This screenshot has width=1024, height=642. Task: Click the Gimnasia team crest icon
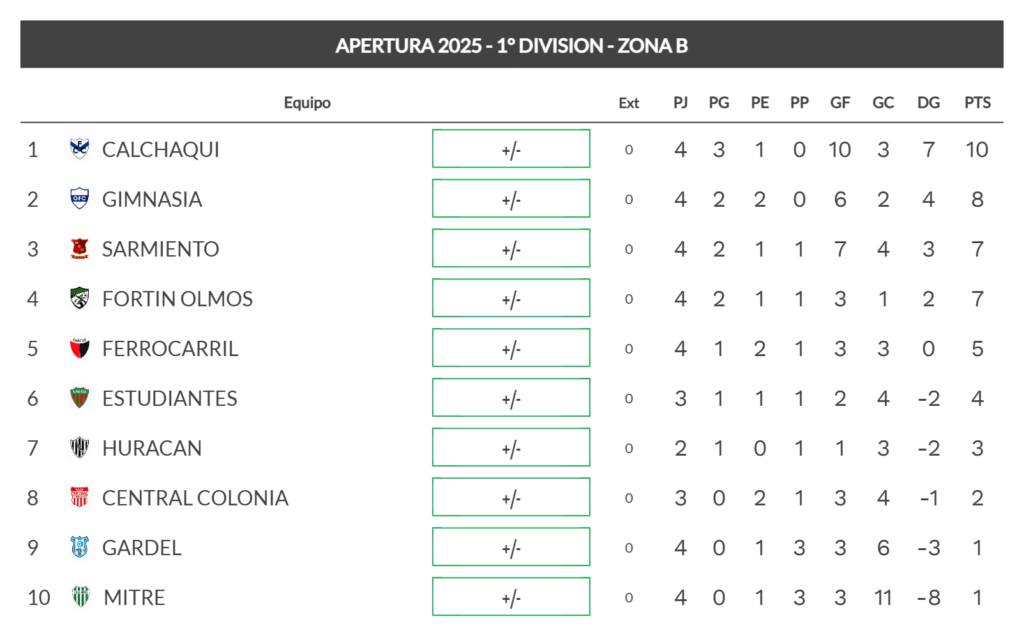(80, 199)
